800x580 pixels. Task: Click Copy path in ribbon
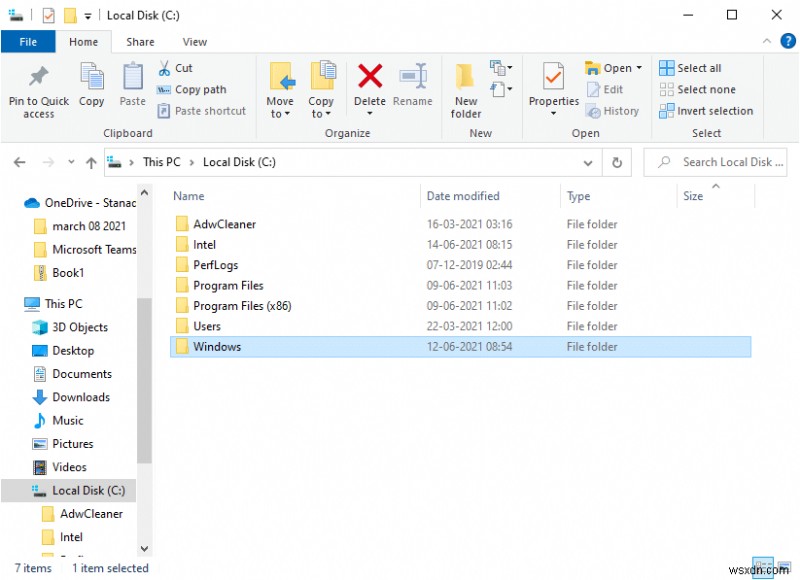point(192,90)
